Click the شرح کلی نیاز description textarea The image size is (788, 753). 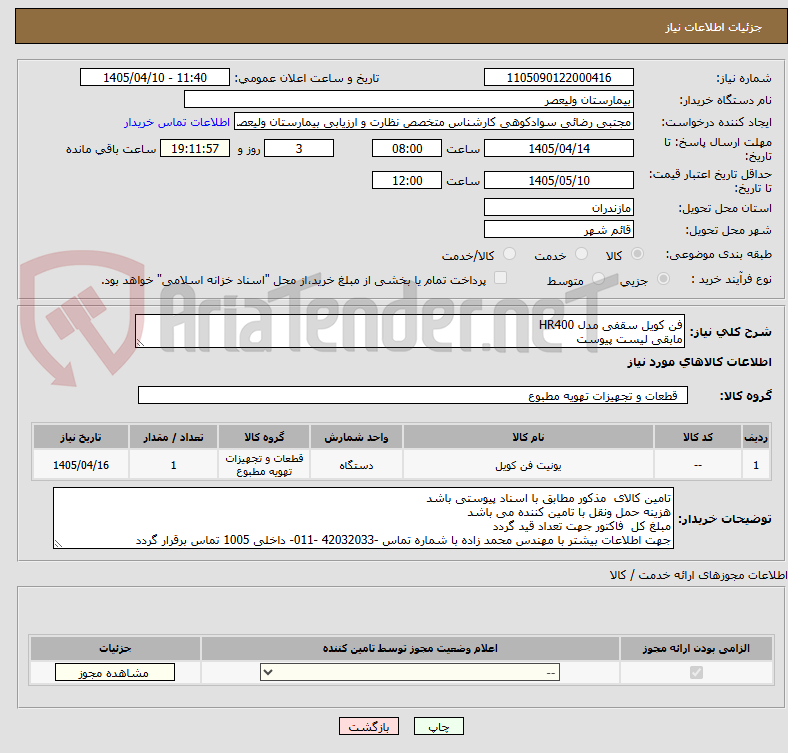coord(410,331)
